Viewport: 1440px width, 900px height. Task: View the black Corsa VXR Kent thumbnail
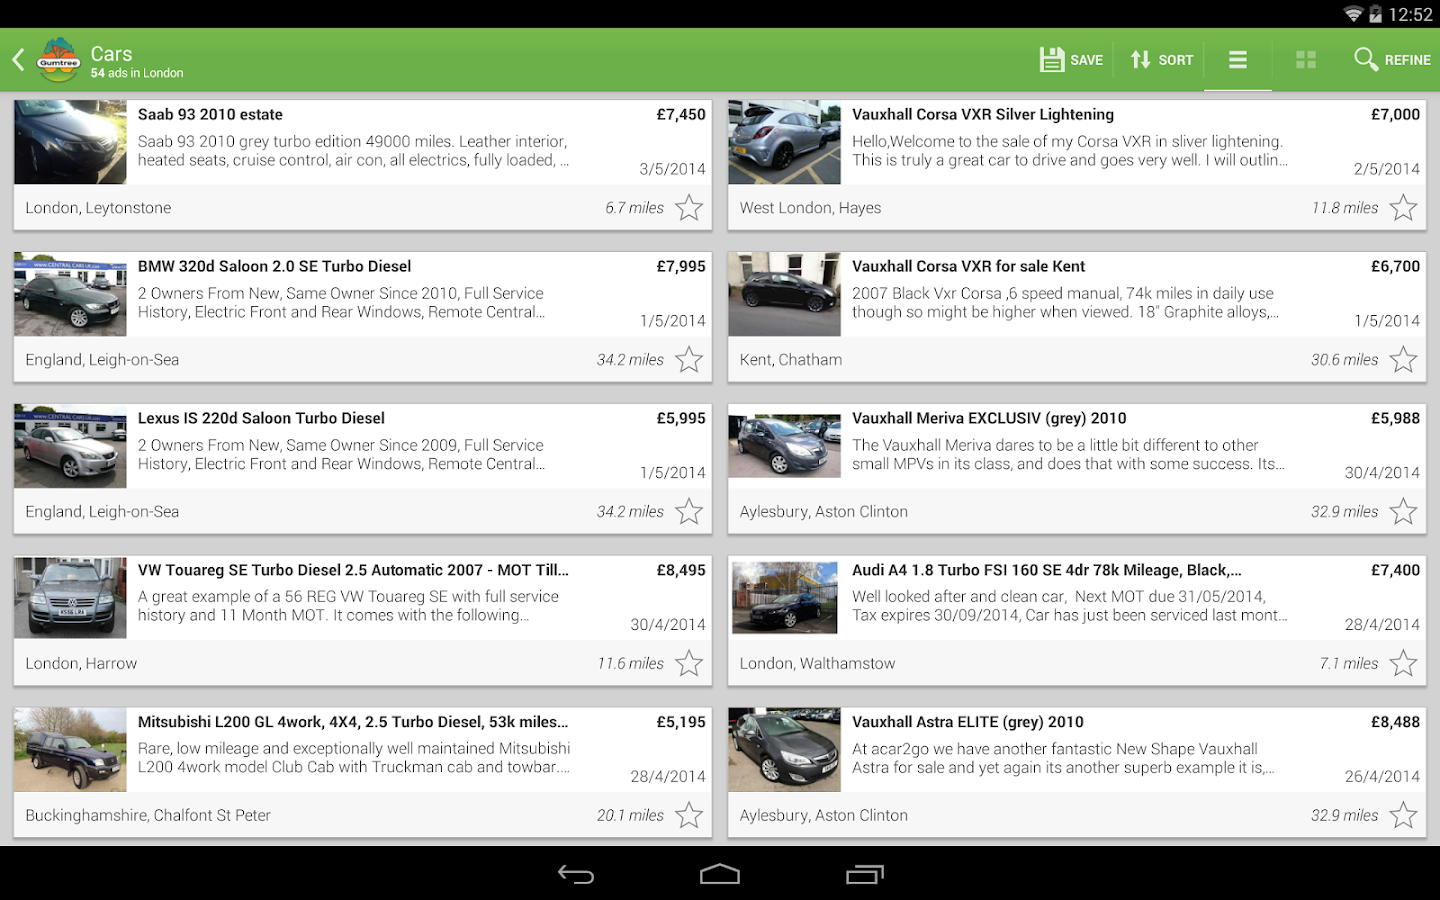pos(784,294)
